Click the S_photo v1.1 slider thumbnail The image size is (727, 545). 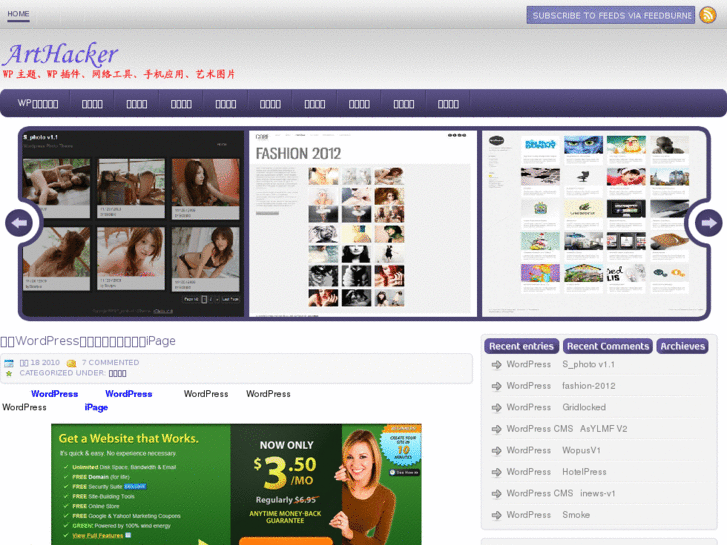(x=133, y=224)
